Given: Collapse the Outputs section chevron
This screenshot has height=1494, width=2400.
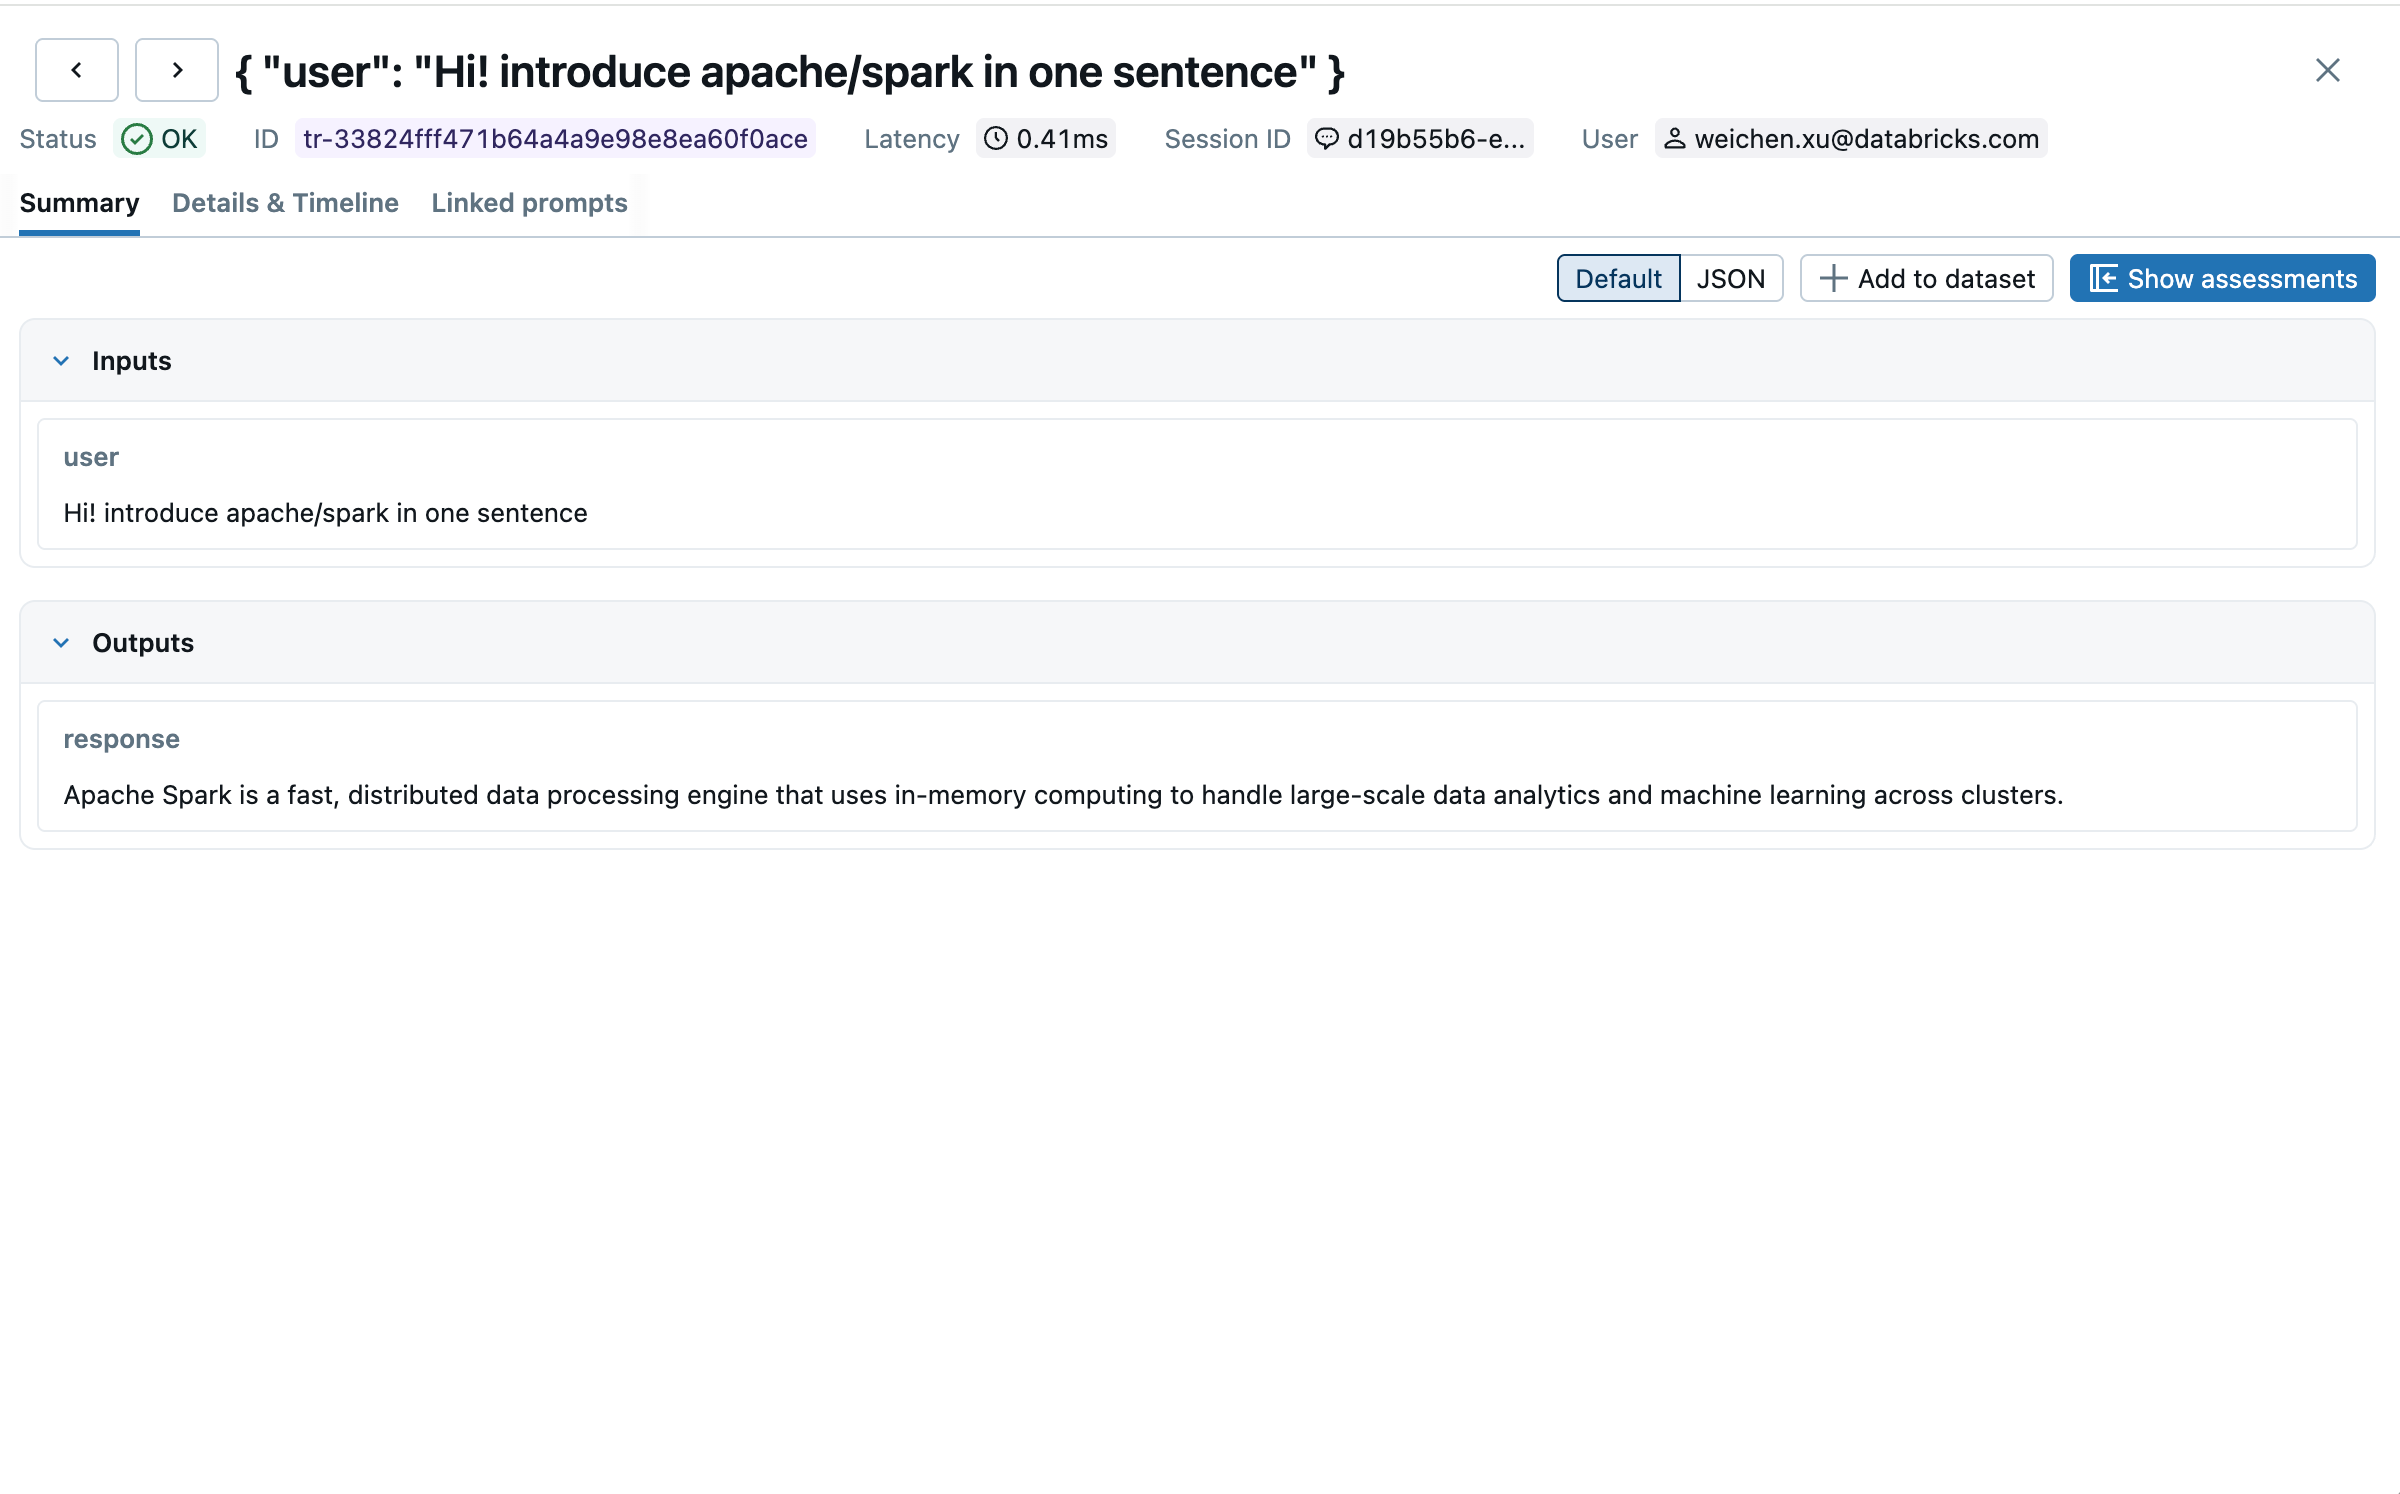Looking at the screenshot, I should [61, 643].
